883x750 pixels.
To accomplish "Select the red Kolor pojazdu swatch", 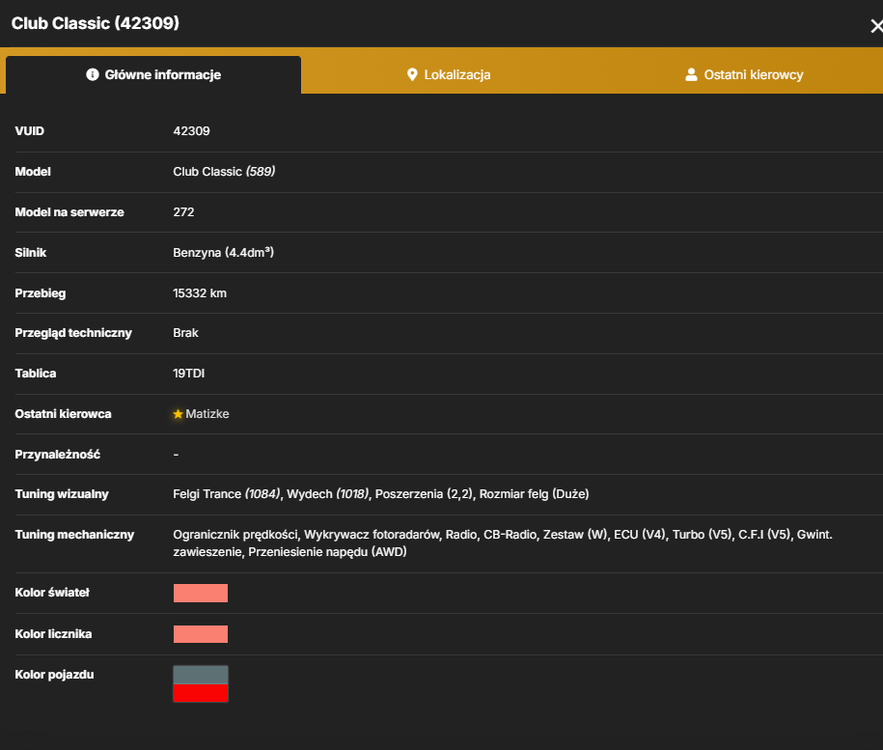I will [x=200, y=693].
